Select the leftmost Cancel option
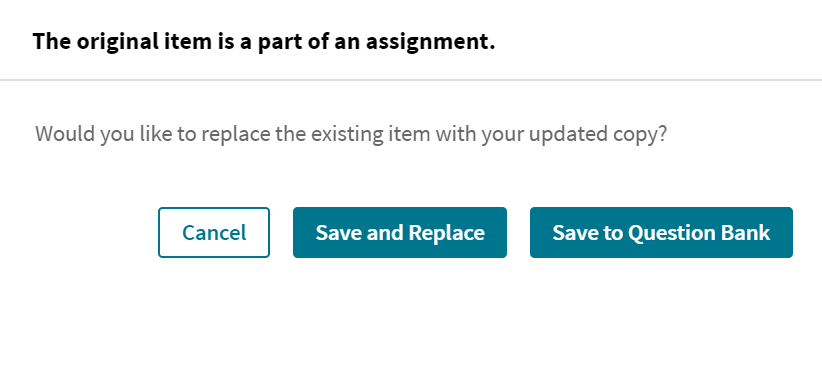Image resolution: width=822 pixels, height=365 pixels. click(x=214, y=232)
